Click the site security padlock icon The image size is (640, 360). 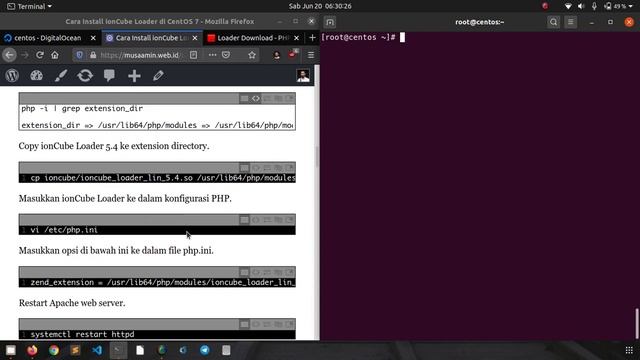93,55
